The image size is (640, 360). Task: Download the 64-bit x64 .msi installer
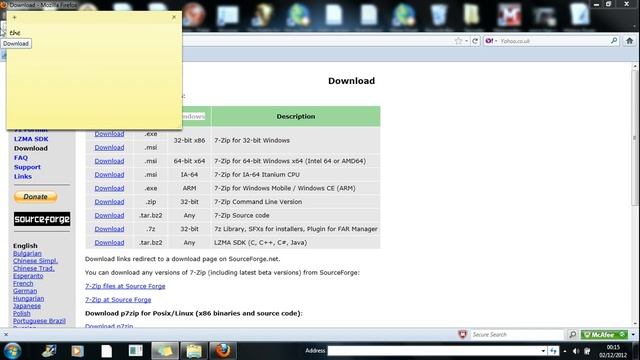109,161
